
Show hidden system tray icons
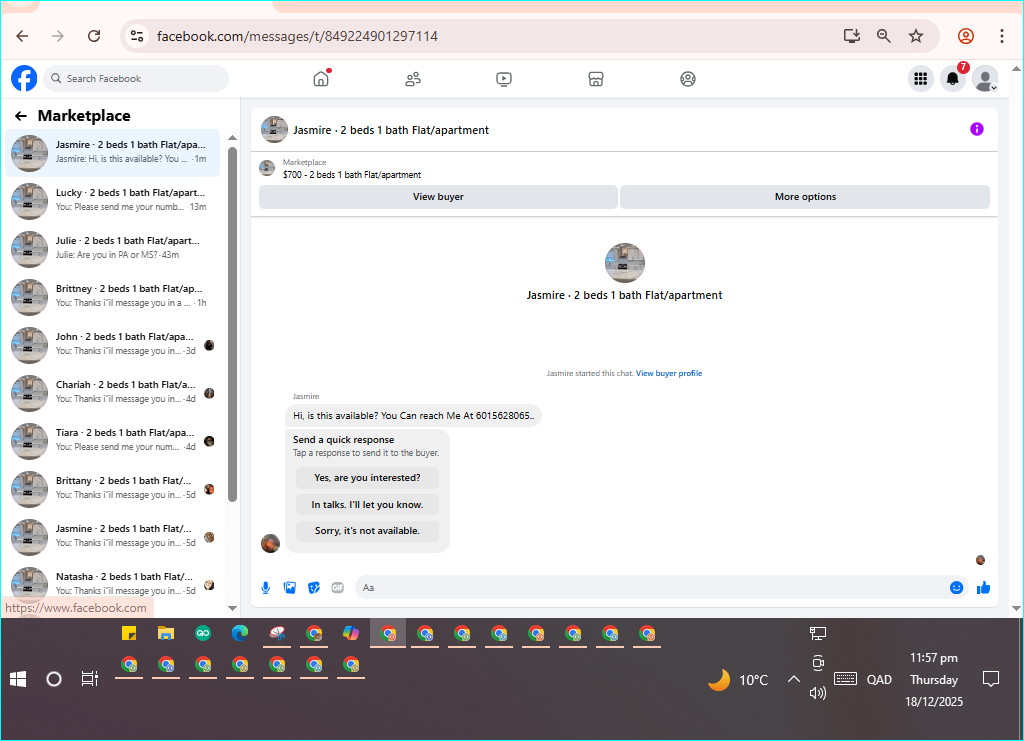[x=793, y=680]
